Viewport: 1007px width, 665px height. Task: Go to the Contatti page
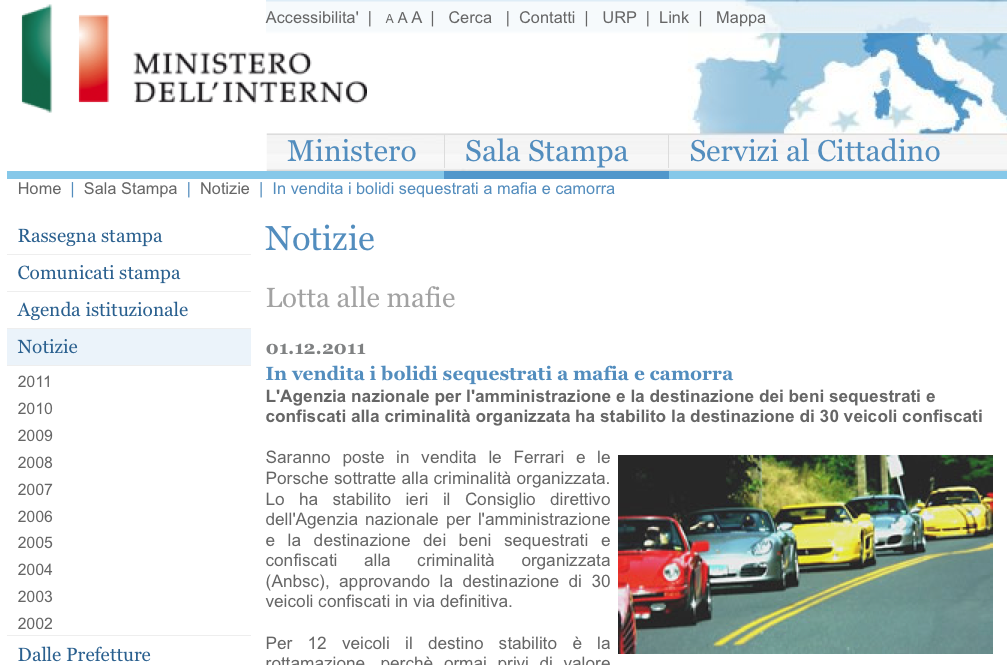[x=547, y=17]
